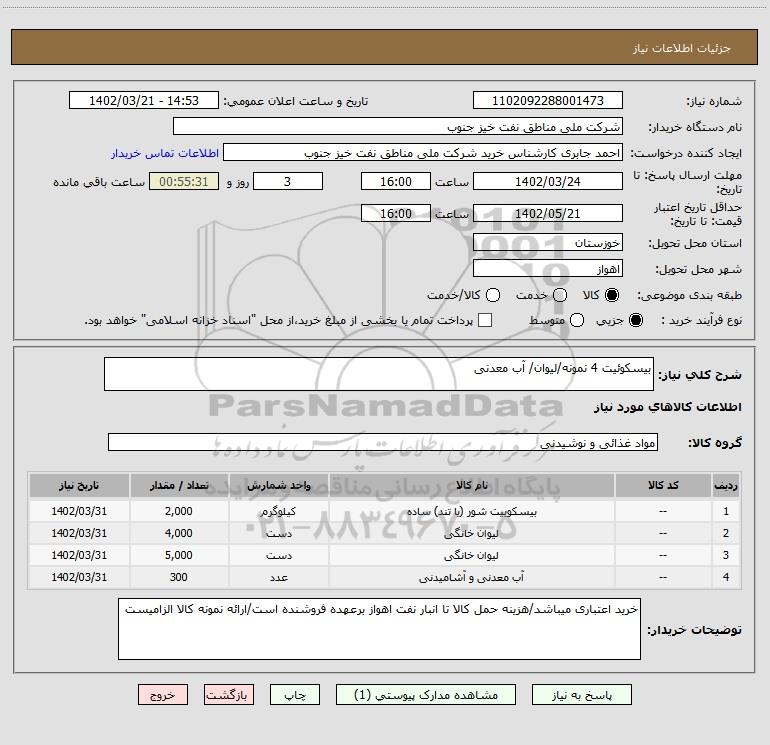The width and height of the screenshot is (770, 745).
Task: Select the کالا radio button
Action: click(x=612, y=295)
